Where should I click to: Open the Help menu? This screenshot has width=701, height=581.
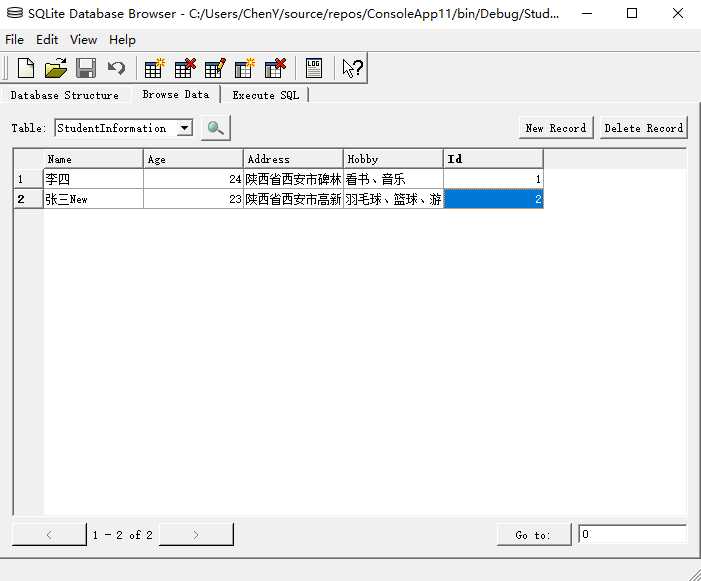tap(122, 40)
